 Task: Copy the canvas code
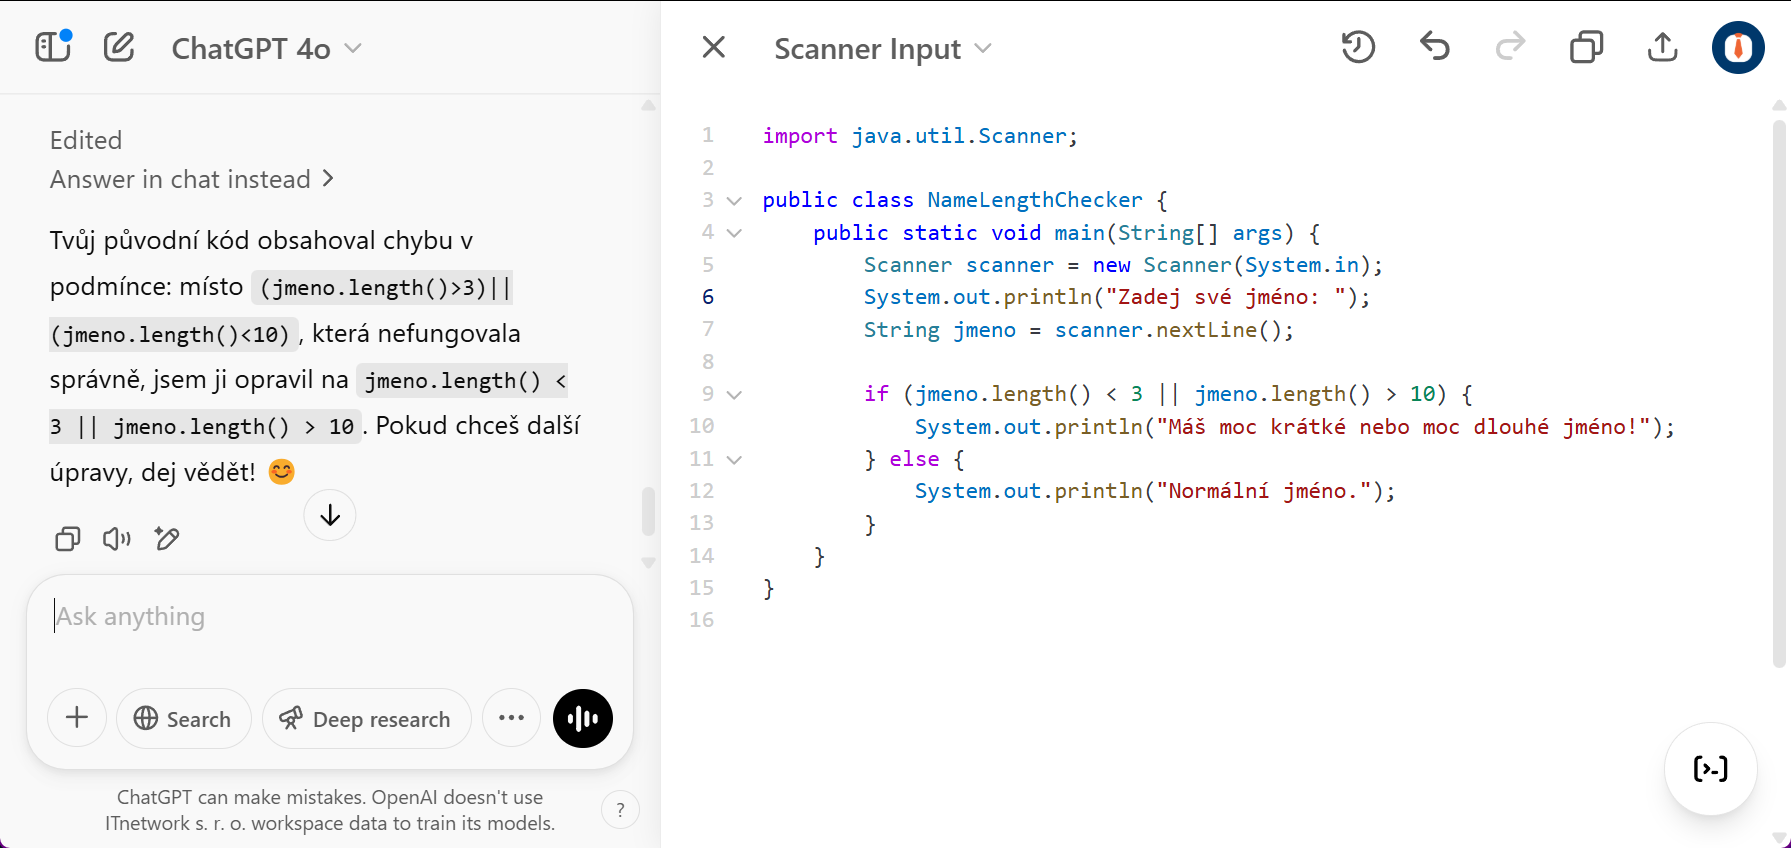[x=1586, y=47]
